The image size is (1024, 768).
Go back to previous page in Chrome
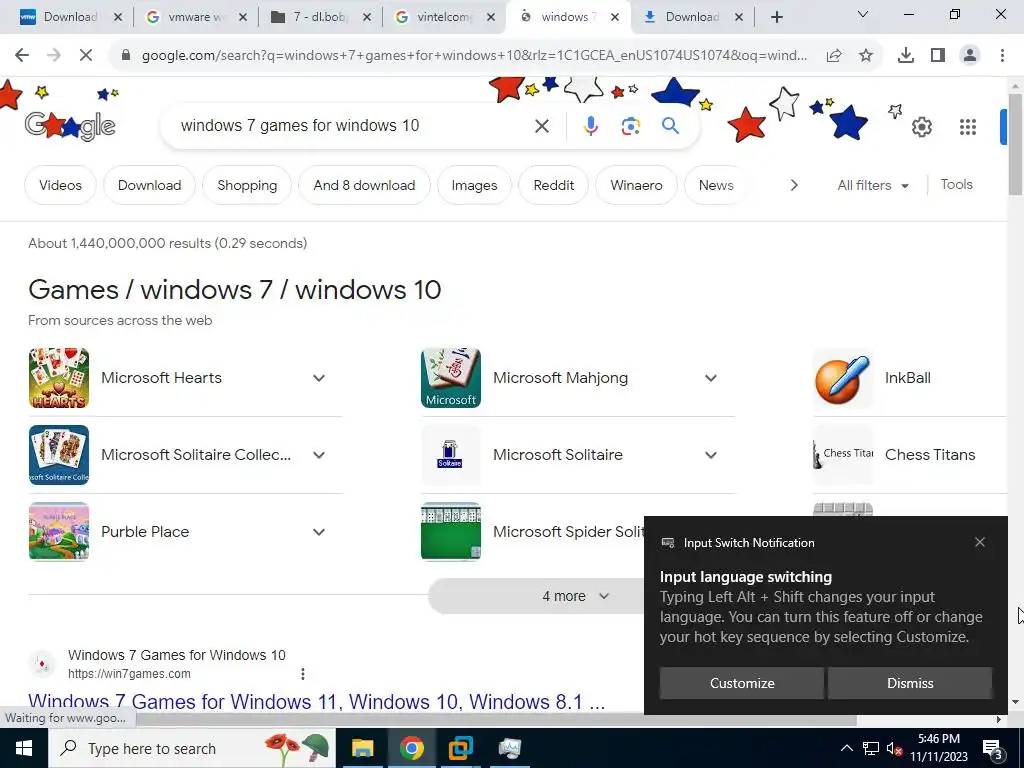(22, 56)
